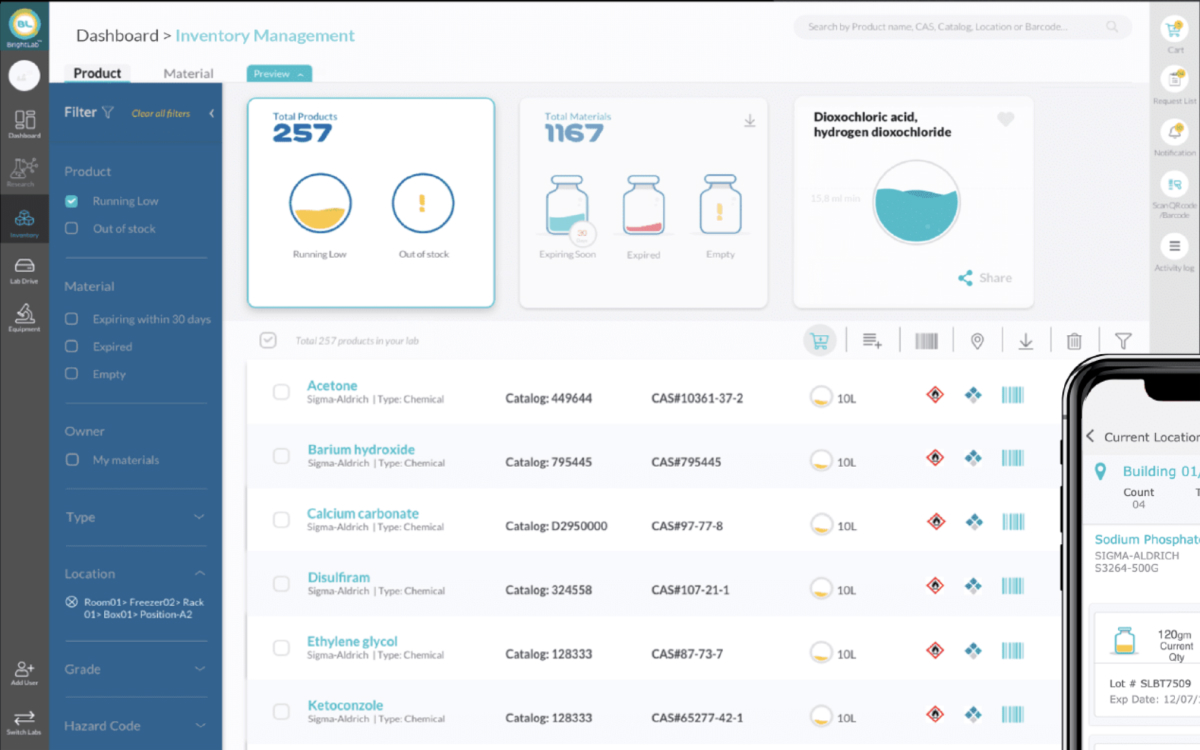Viewport: 1200px width, 750px height.
Task: Click the Scan QRcode/Barcode icon
Action: (x=1175, y=185)
